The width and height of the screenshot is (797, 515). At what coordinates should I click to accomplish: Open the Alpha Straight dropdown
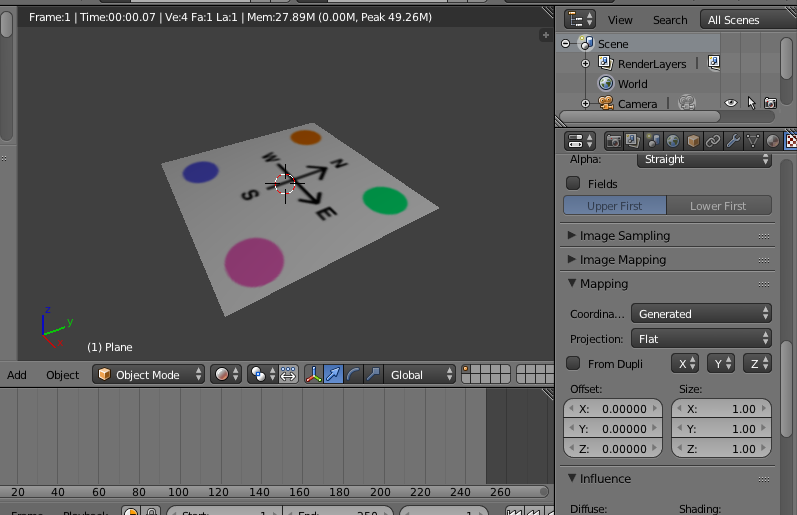pyautogui.click(x=704, y=159)
